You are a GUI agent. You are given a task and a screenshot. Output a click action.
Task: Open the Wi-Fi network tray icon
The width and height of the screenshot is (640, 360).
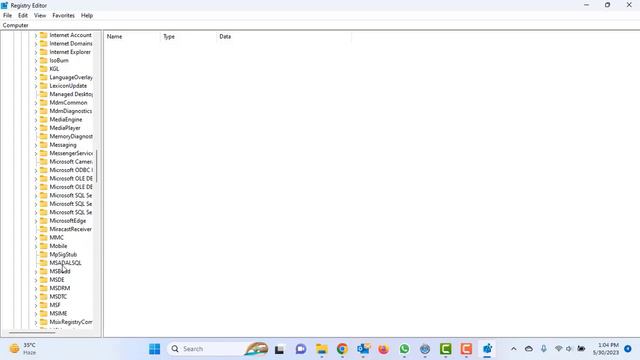pos(558,349)
